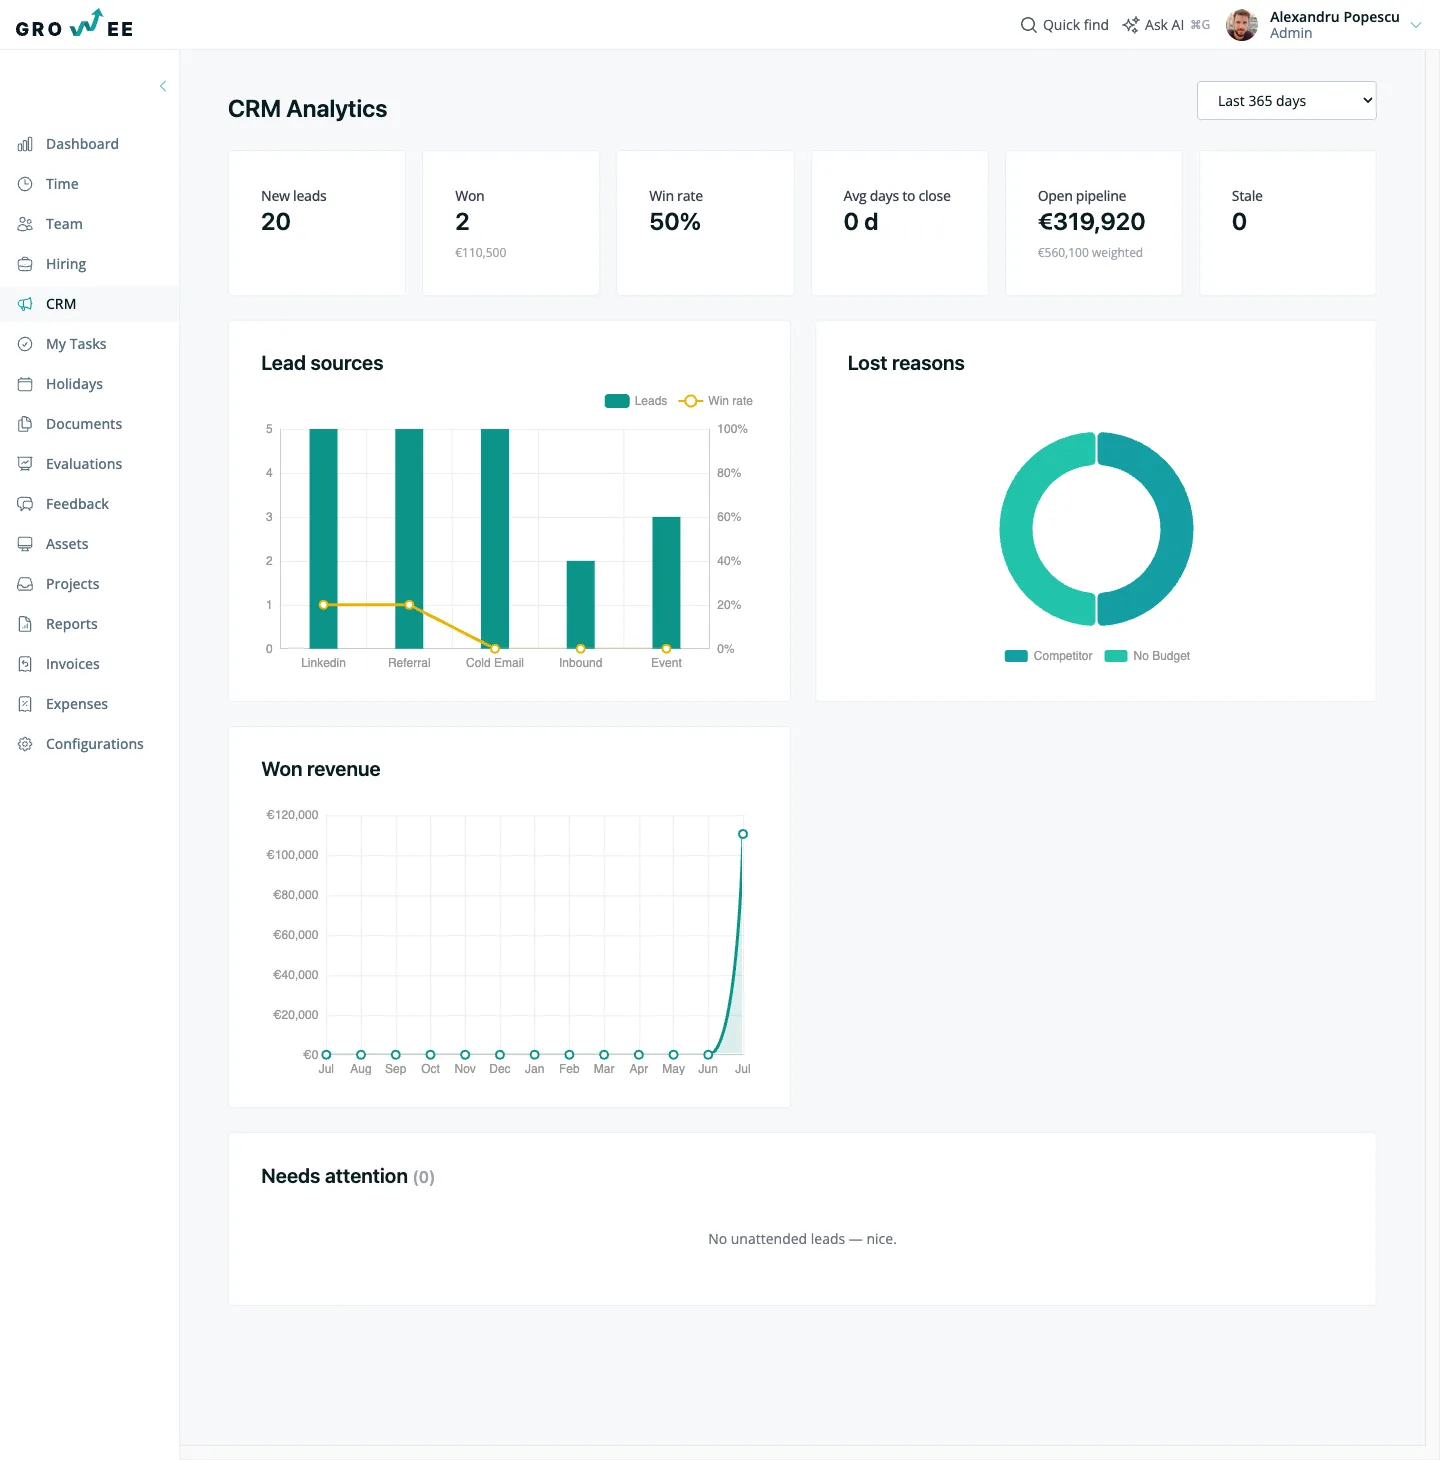Click the Linkedin bar in Lead sources

click(323, 539)
